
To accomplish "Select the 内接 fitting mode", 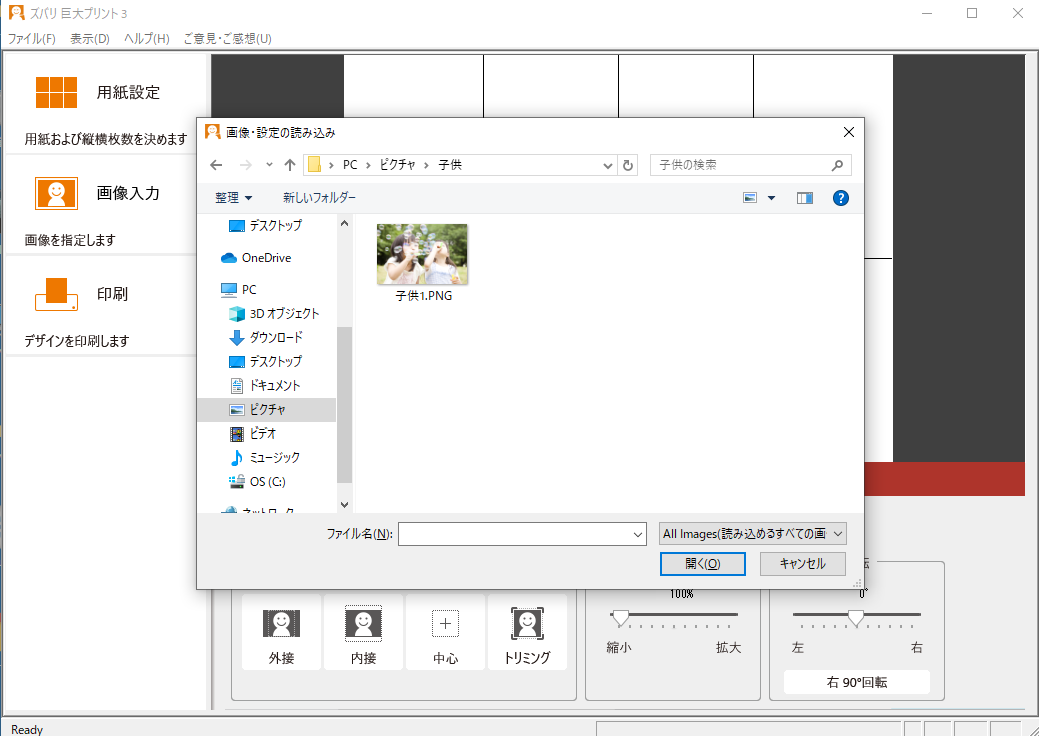I will point(363,632).
